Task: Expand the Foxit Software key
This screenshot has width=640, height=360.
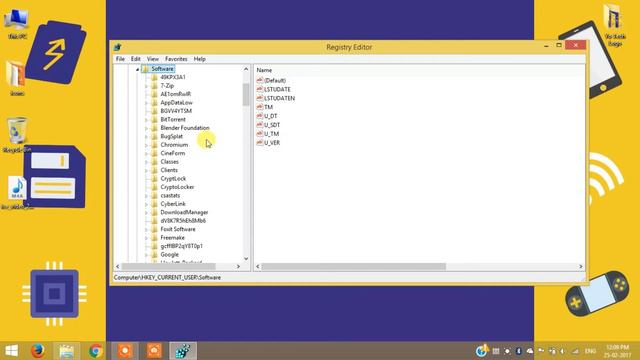Action: (146, 229)
